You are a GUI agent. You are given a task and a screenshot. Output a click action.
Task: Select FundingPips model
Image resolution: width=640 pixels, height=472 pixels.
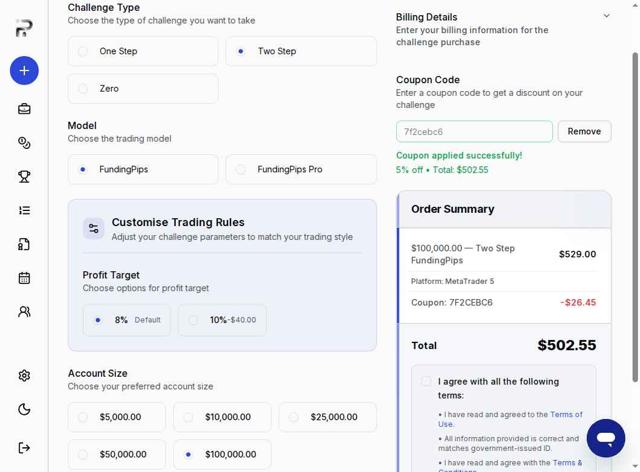tap(143, 169)
